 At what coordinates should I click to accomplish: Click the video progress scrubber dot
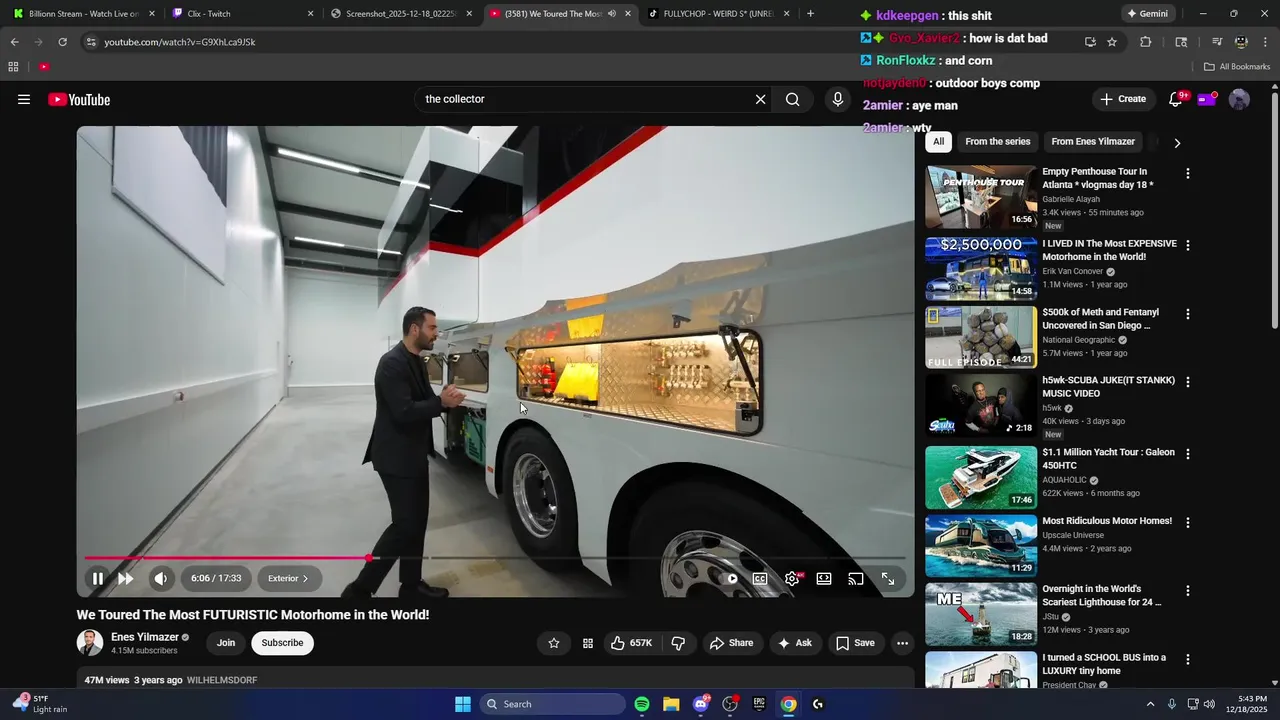coord(370,558)
